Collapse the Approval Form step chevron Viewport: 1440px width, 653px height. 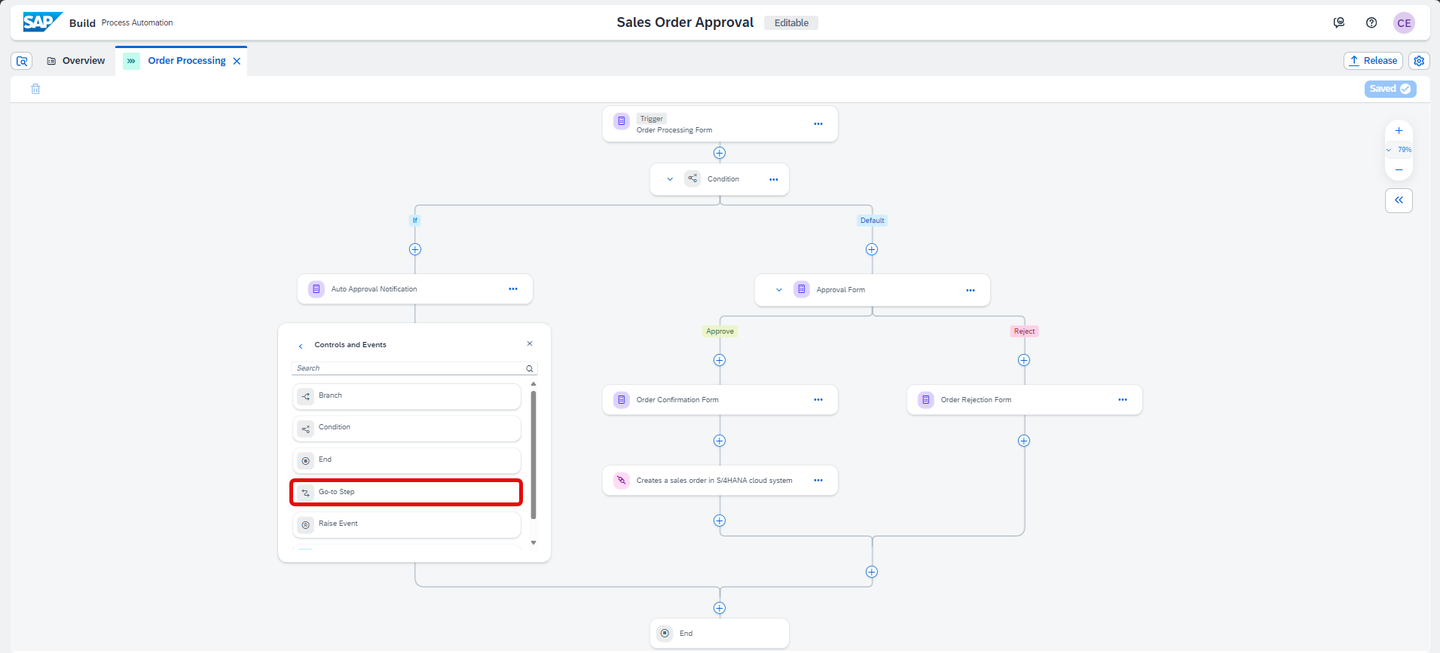tap(779, 290)
